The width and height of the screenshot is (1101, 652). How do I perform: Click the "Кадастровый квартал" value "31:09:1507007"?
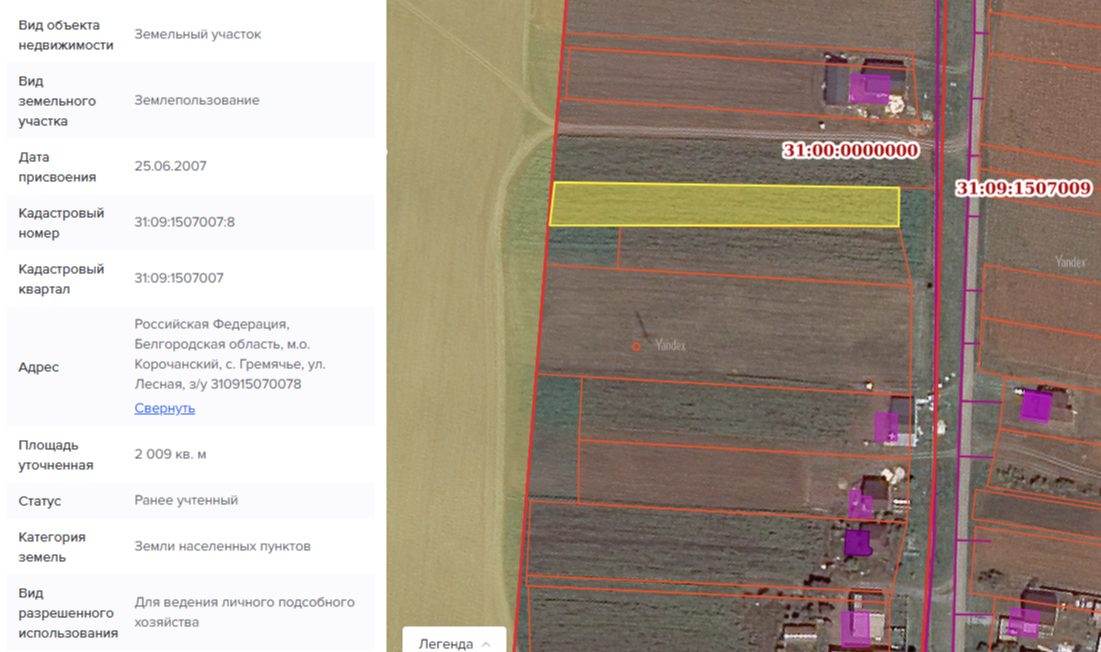179,278
